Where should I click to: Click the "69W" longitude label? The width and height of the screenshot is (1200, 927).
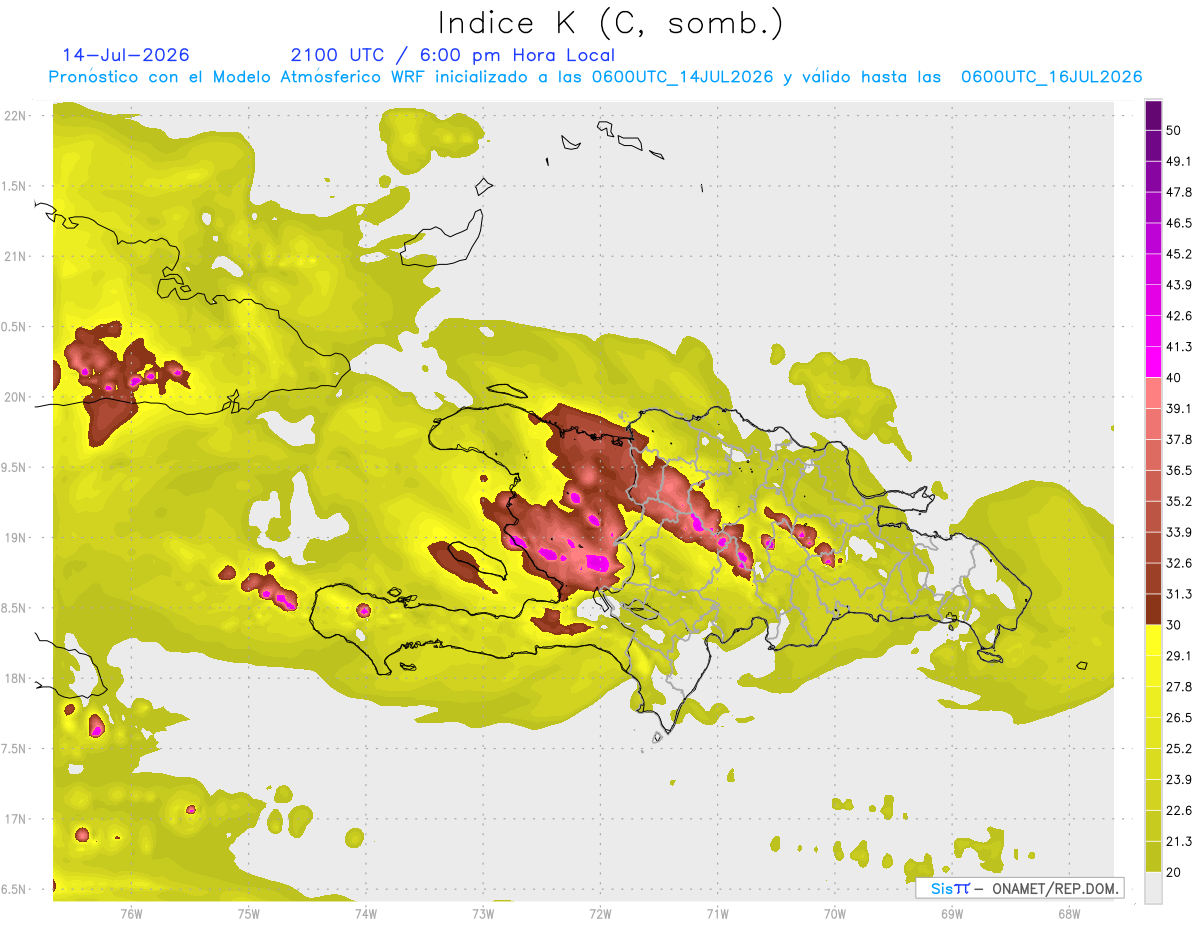point(952,914)
